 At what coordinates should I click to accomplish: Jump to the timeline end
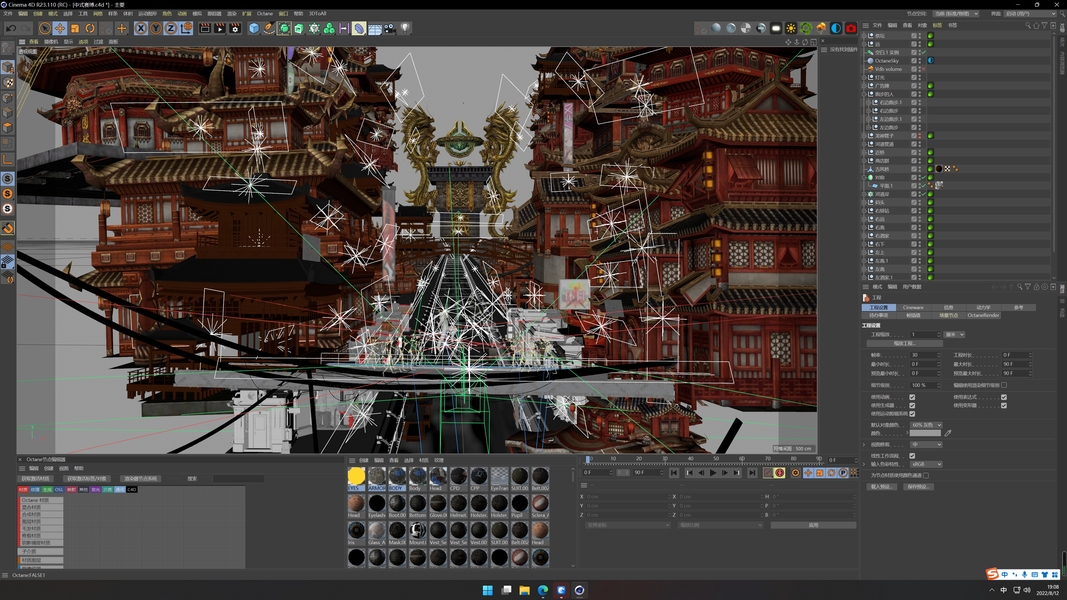(751, 472)
